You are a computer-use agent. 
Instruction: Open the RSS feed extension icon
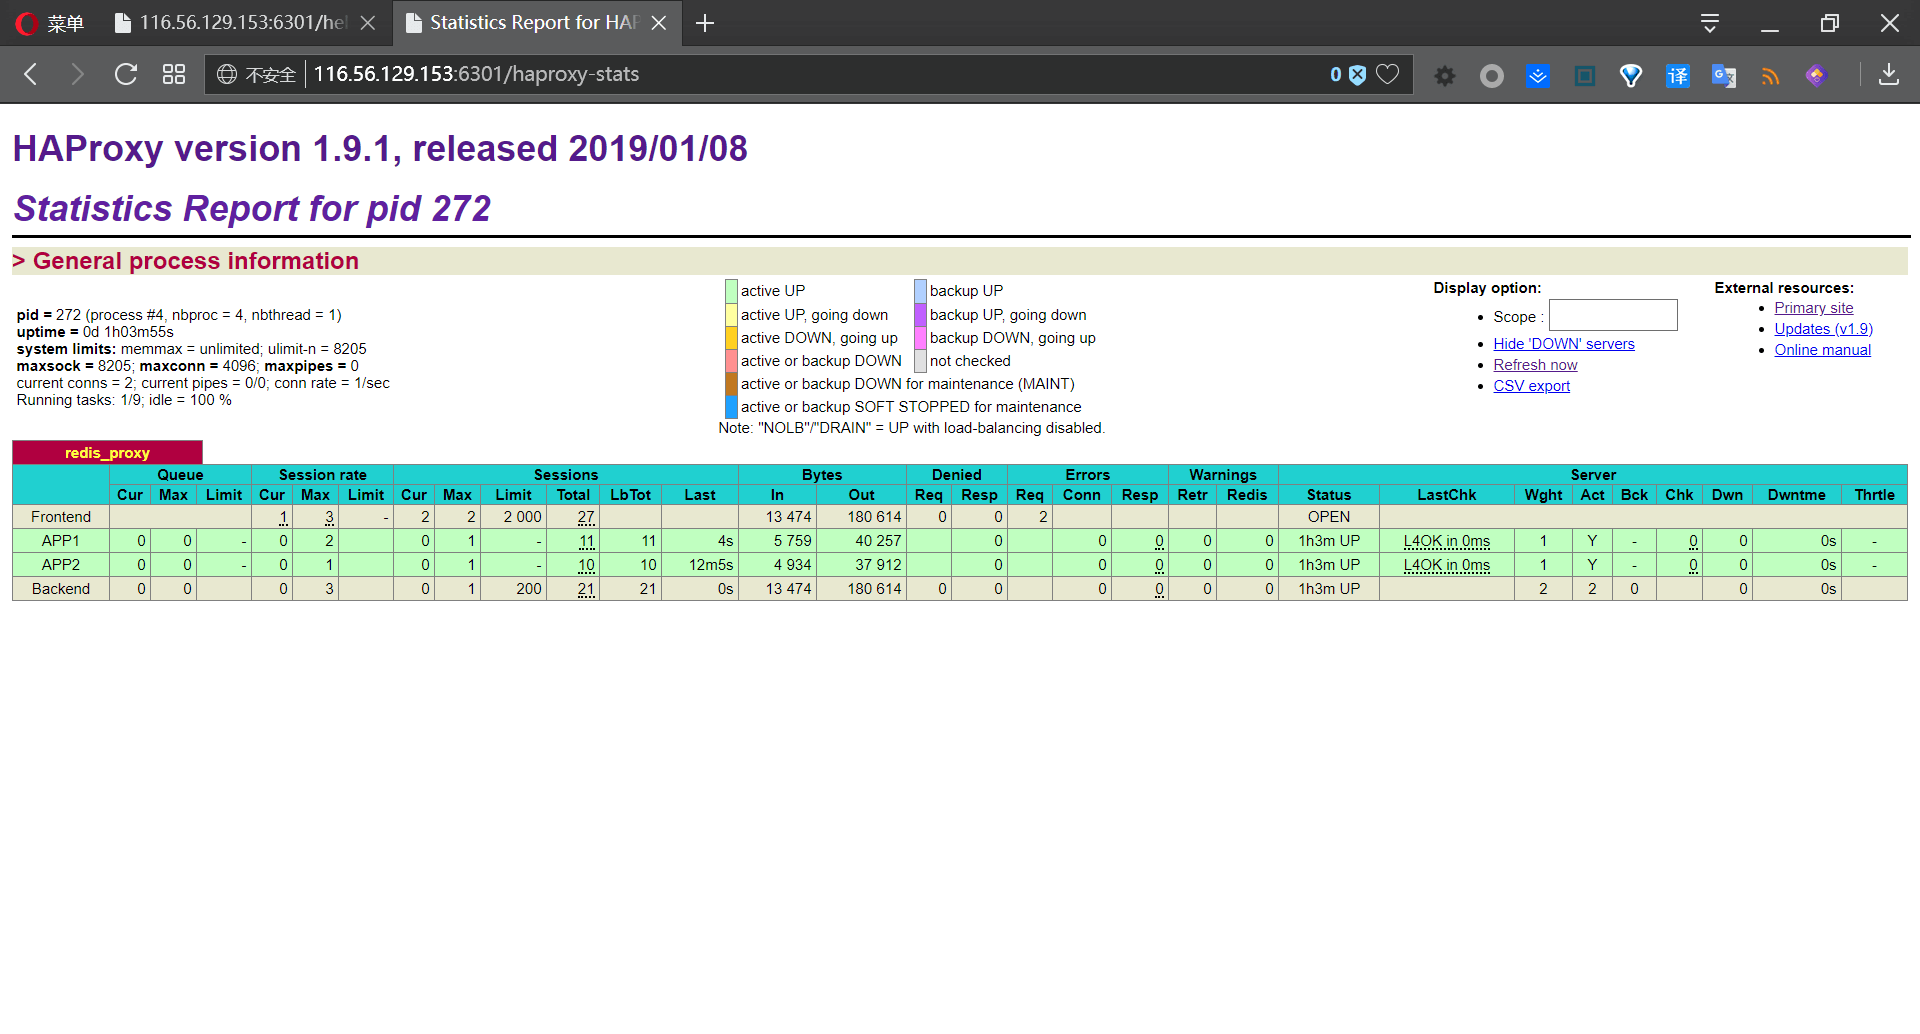pyautogui.click(x=1771, y=75)
